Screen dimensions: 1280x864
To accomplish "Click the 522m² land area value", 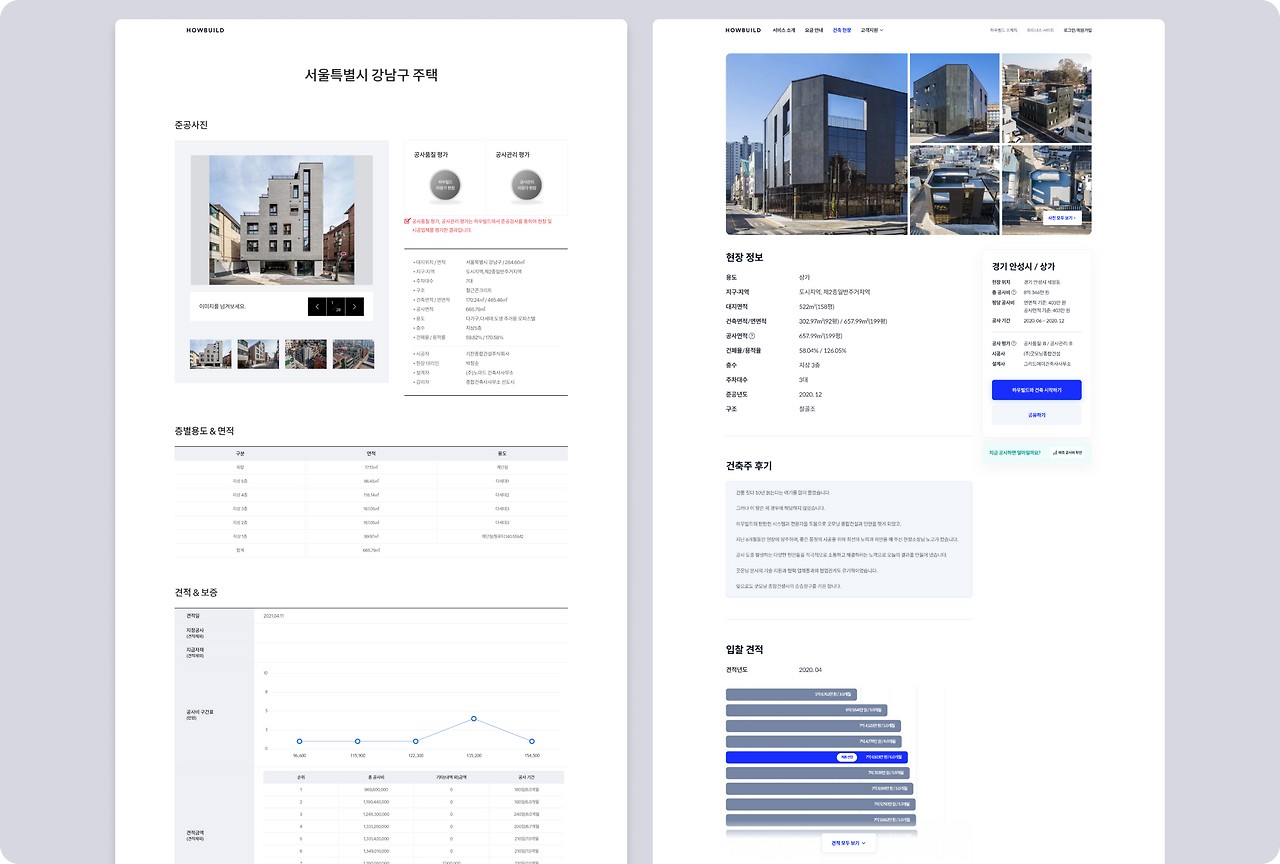I will 817,307.
